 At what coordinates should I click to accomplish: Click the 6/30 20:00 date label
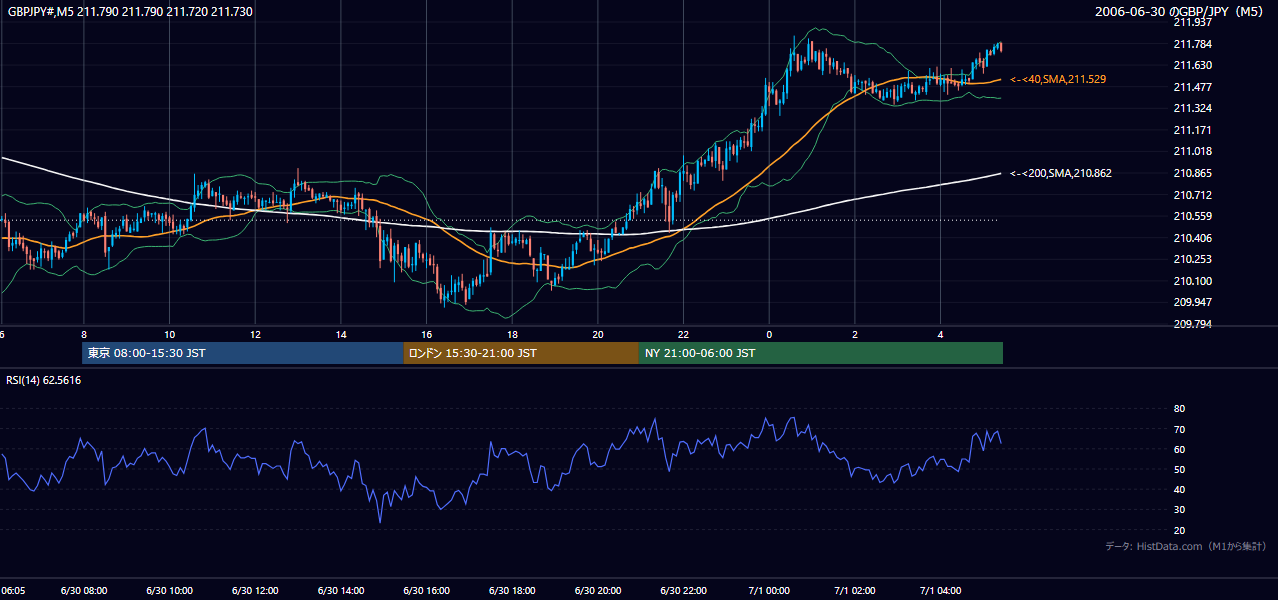pos(598,591)
